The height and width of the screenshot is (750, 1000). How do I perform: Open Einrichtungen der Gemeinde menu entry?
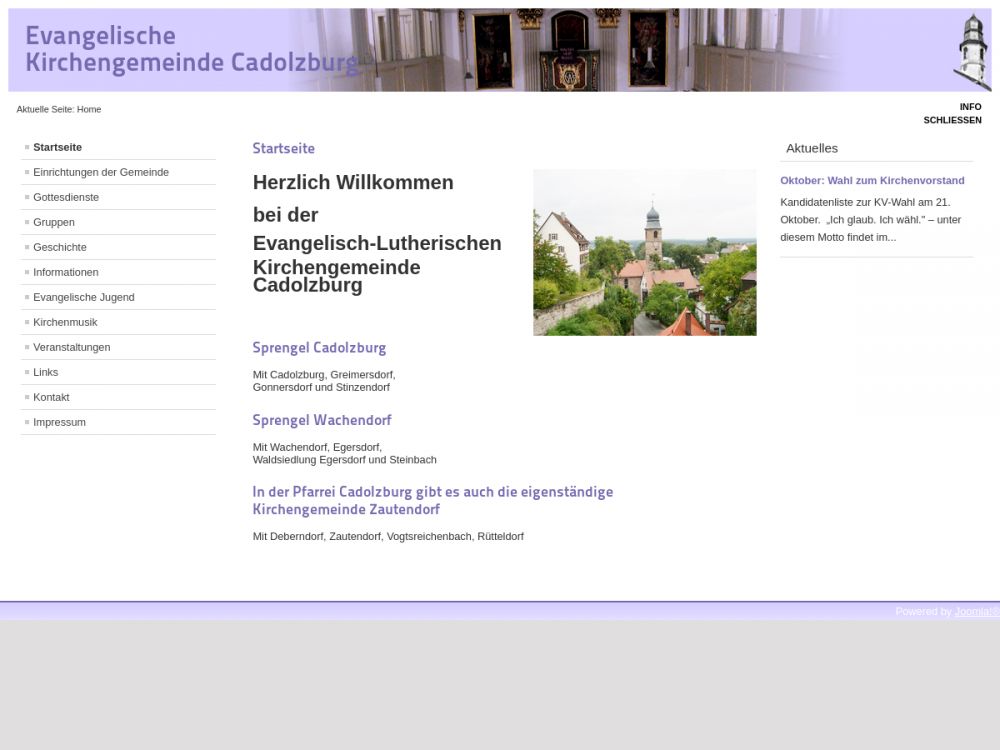point(100,172)
